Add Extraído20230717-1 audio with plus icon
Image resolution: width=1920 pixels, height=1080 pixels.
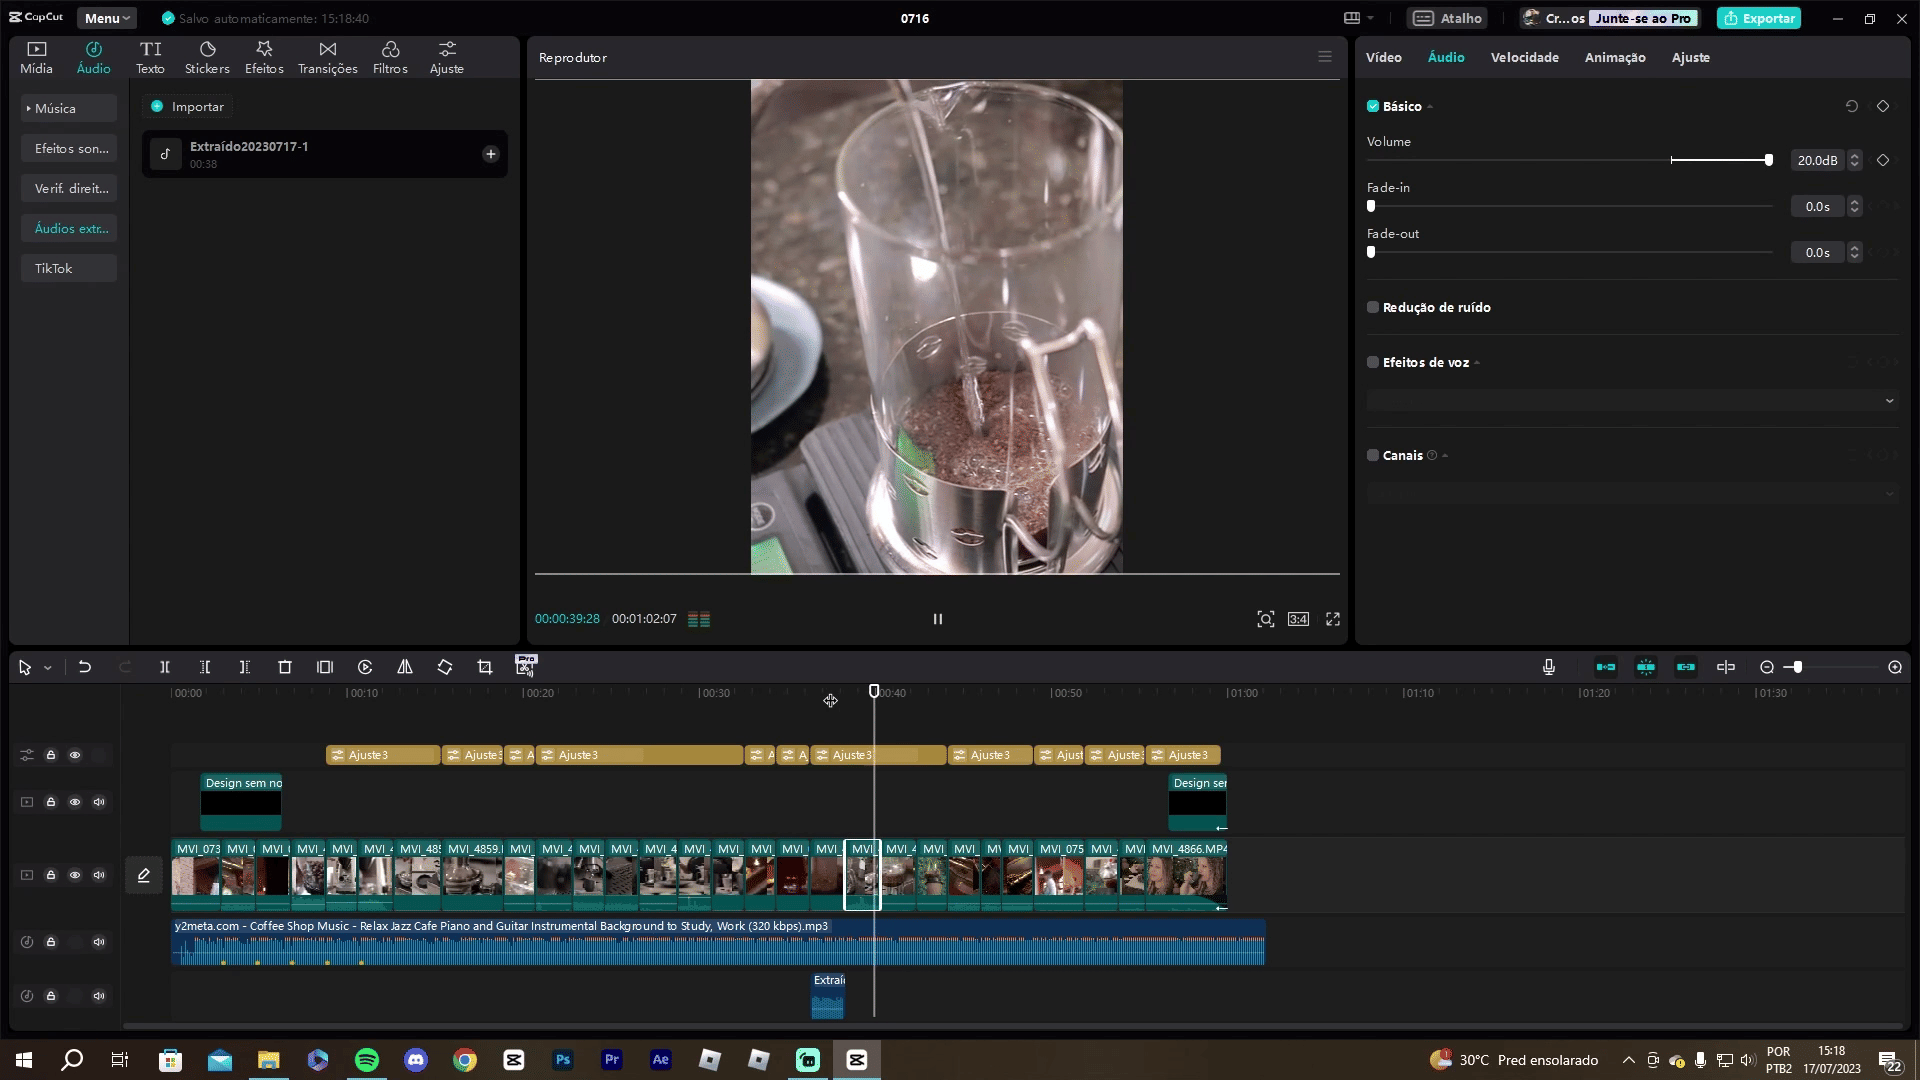[490, 154]
